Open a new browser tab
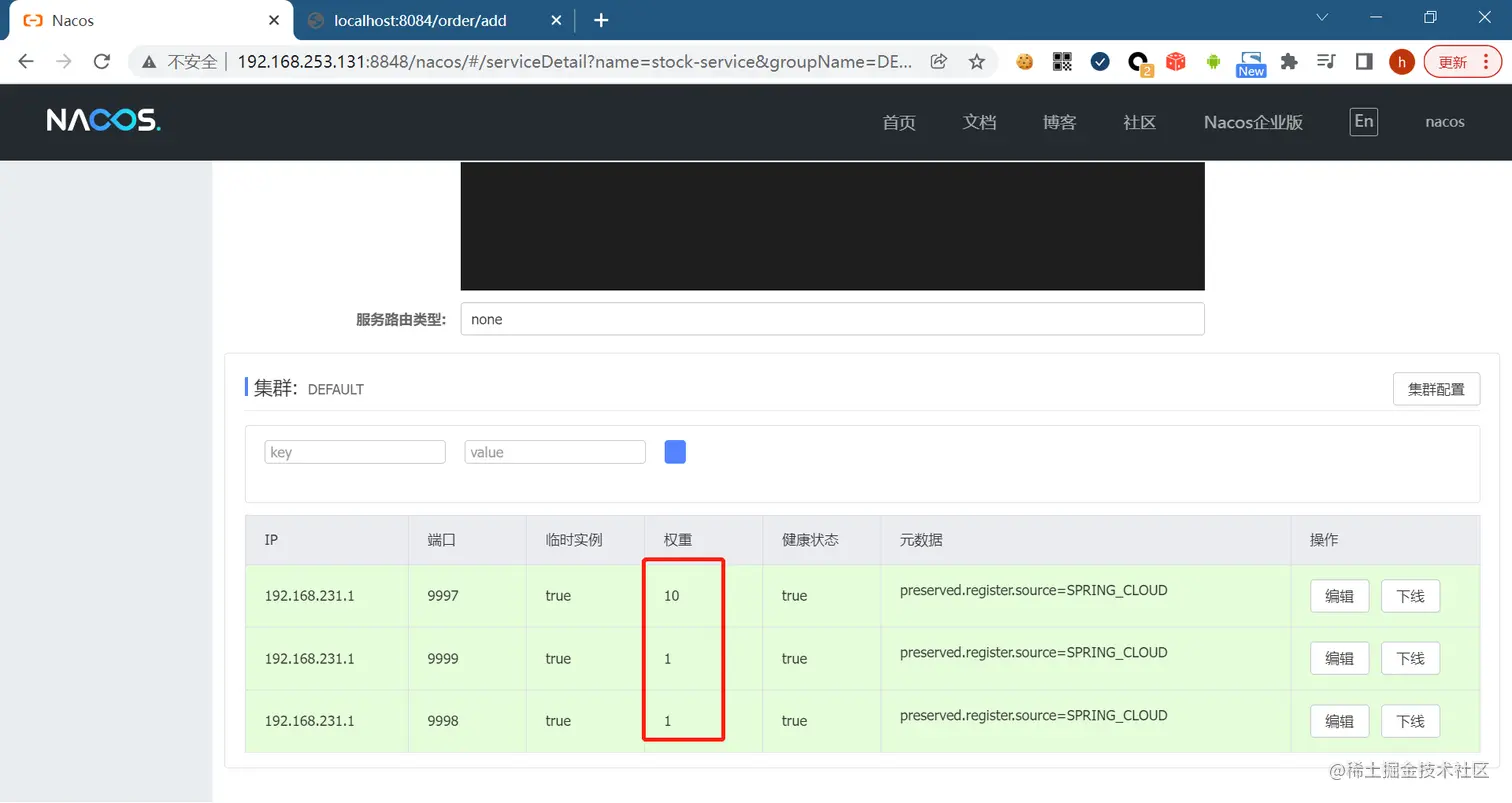The height and width of the screenshot is (803, 1512). point(601,20)
